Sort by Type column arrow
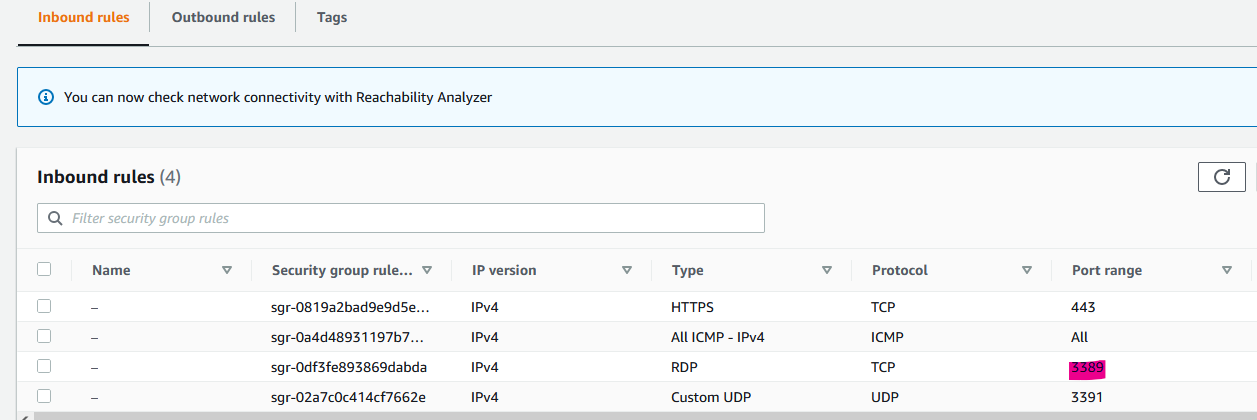This screenshot has height=420, width=1257. [x=827, y=270]
